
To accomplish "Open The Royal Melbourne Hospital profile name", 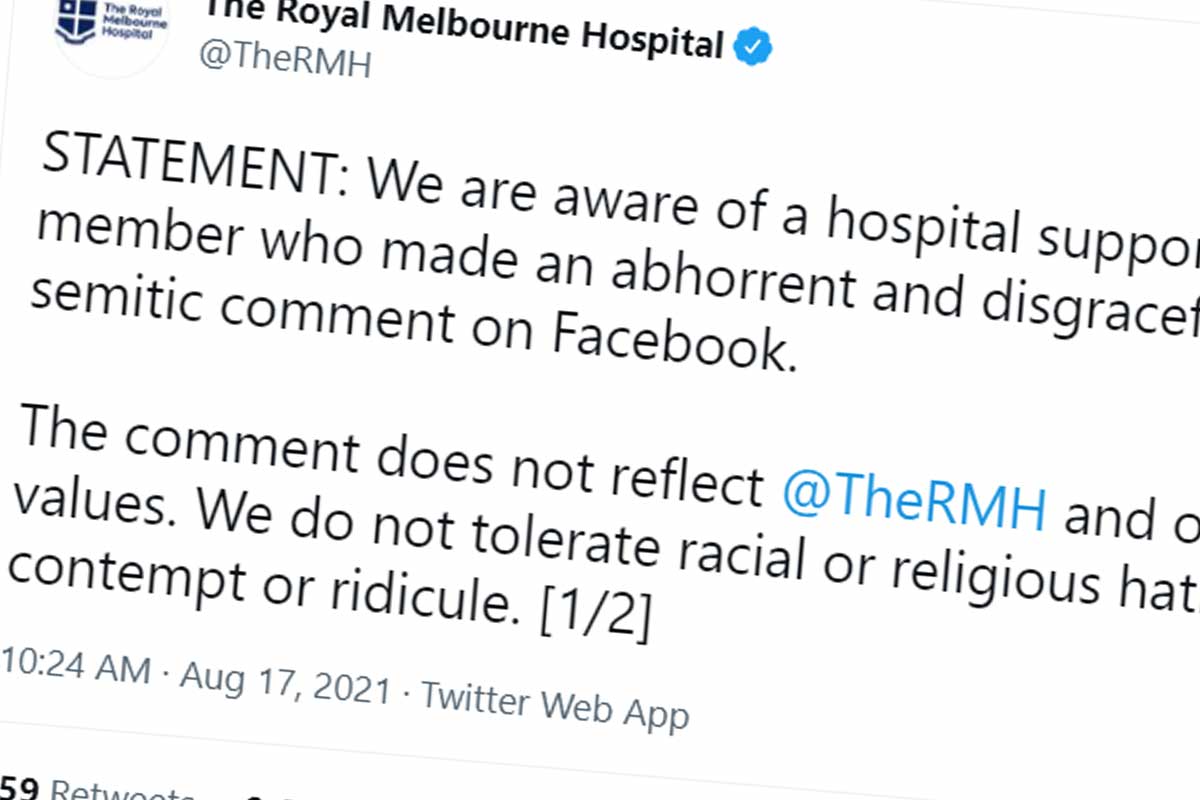I will [x=463, y=31].
